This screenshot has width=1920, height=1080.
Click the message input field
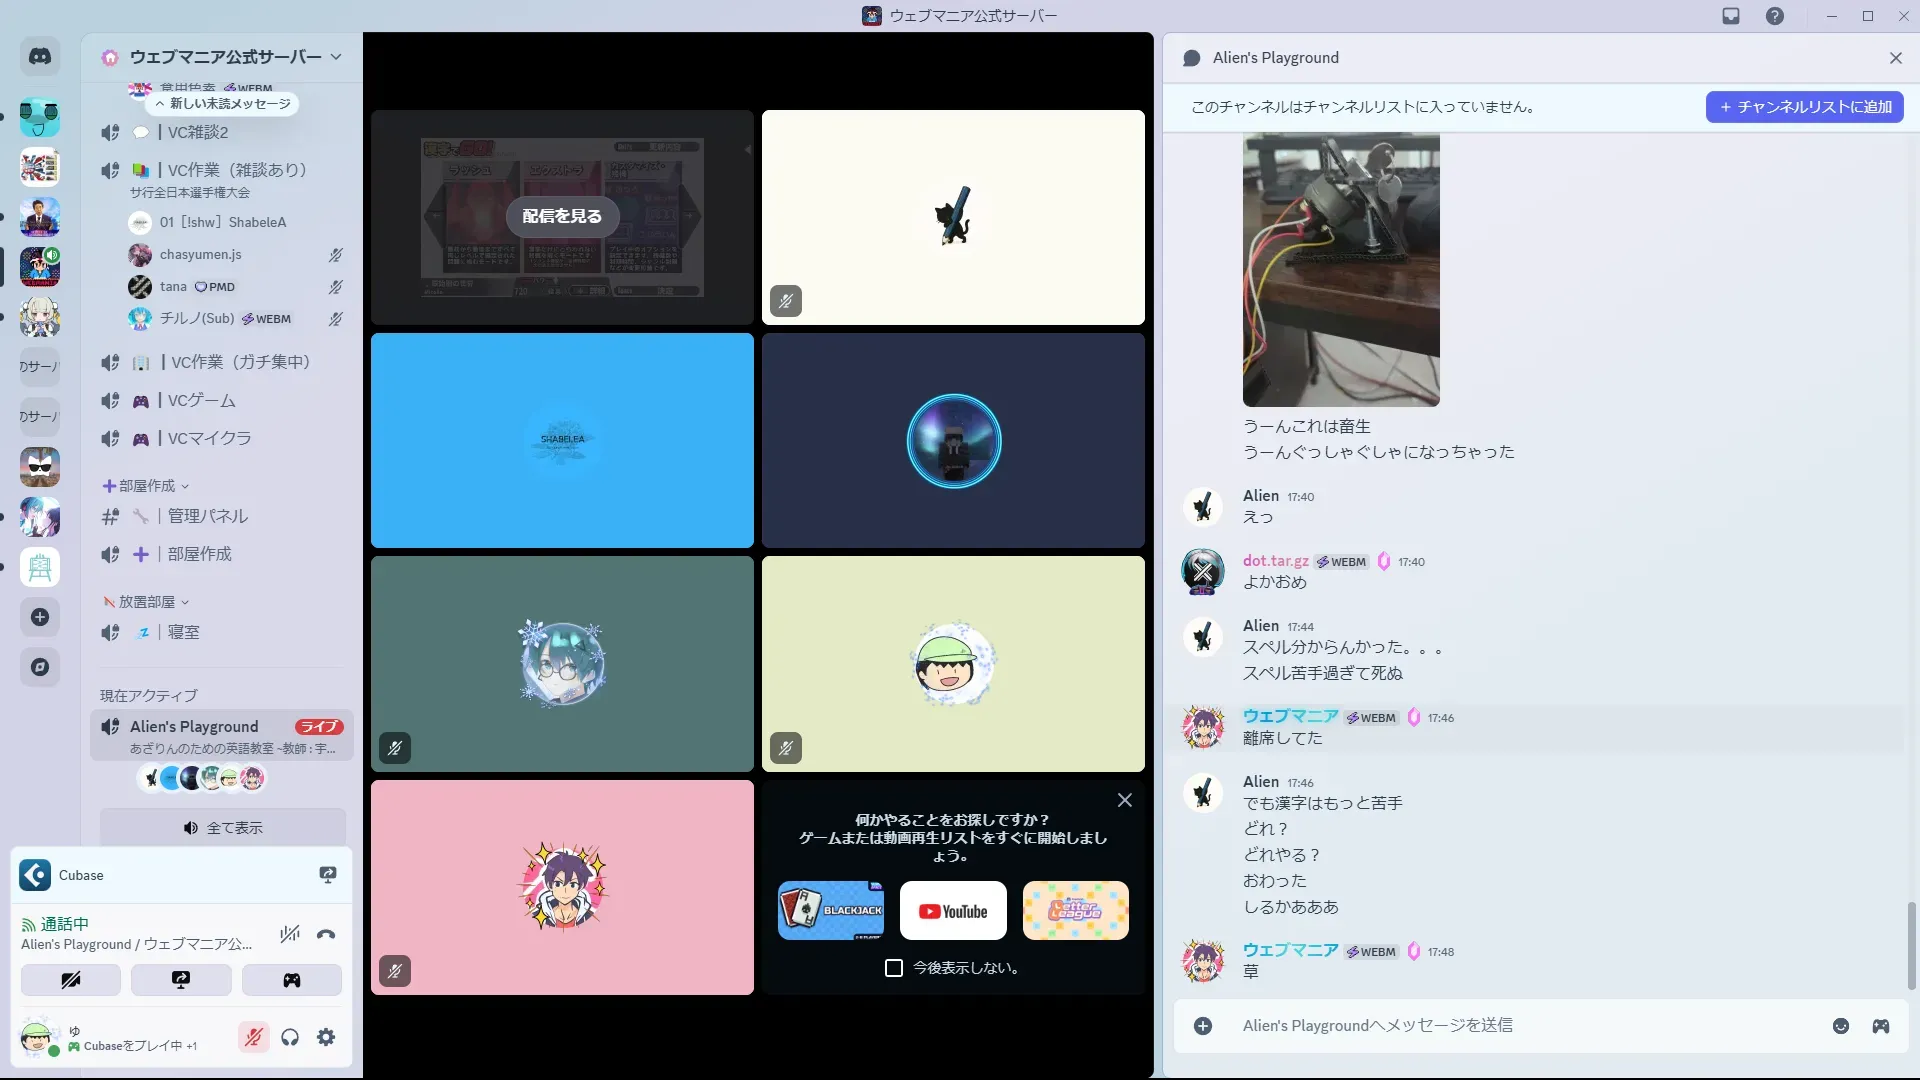(1500, 1026)
